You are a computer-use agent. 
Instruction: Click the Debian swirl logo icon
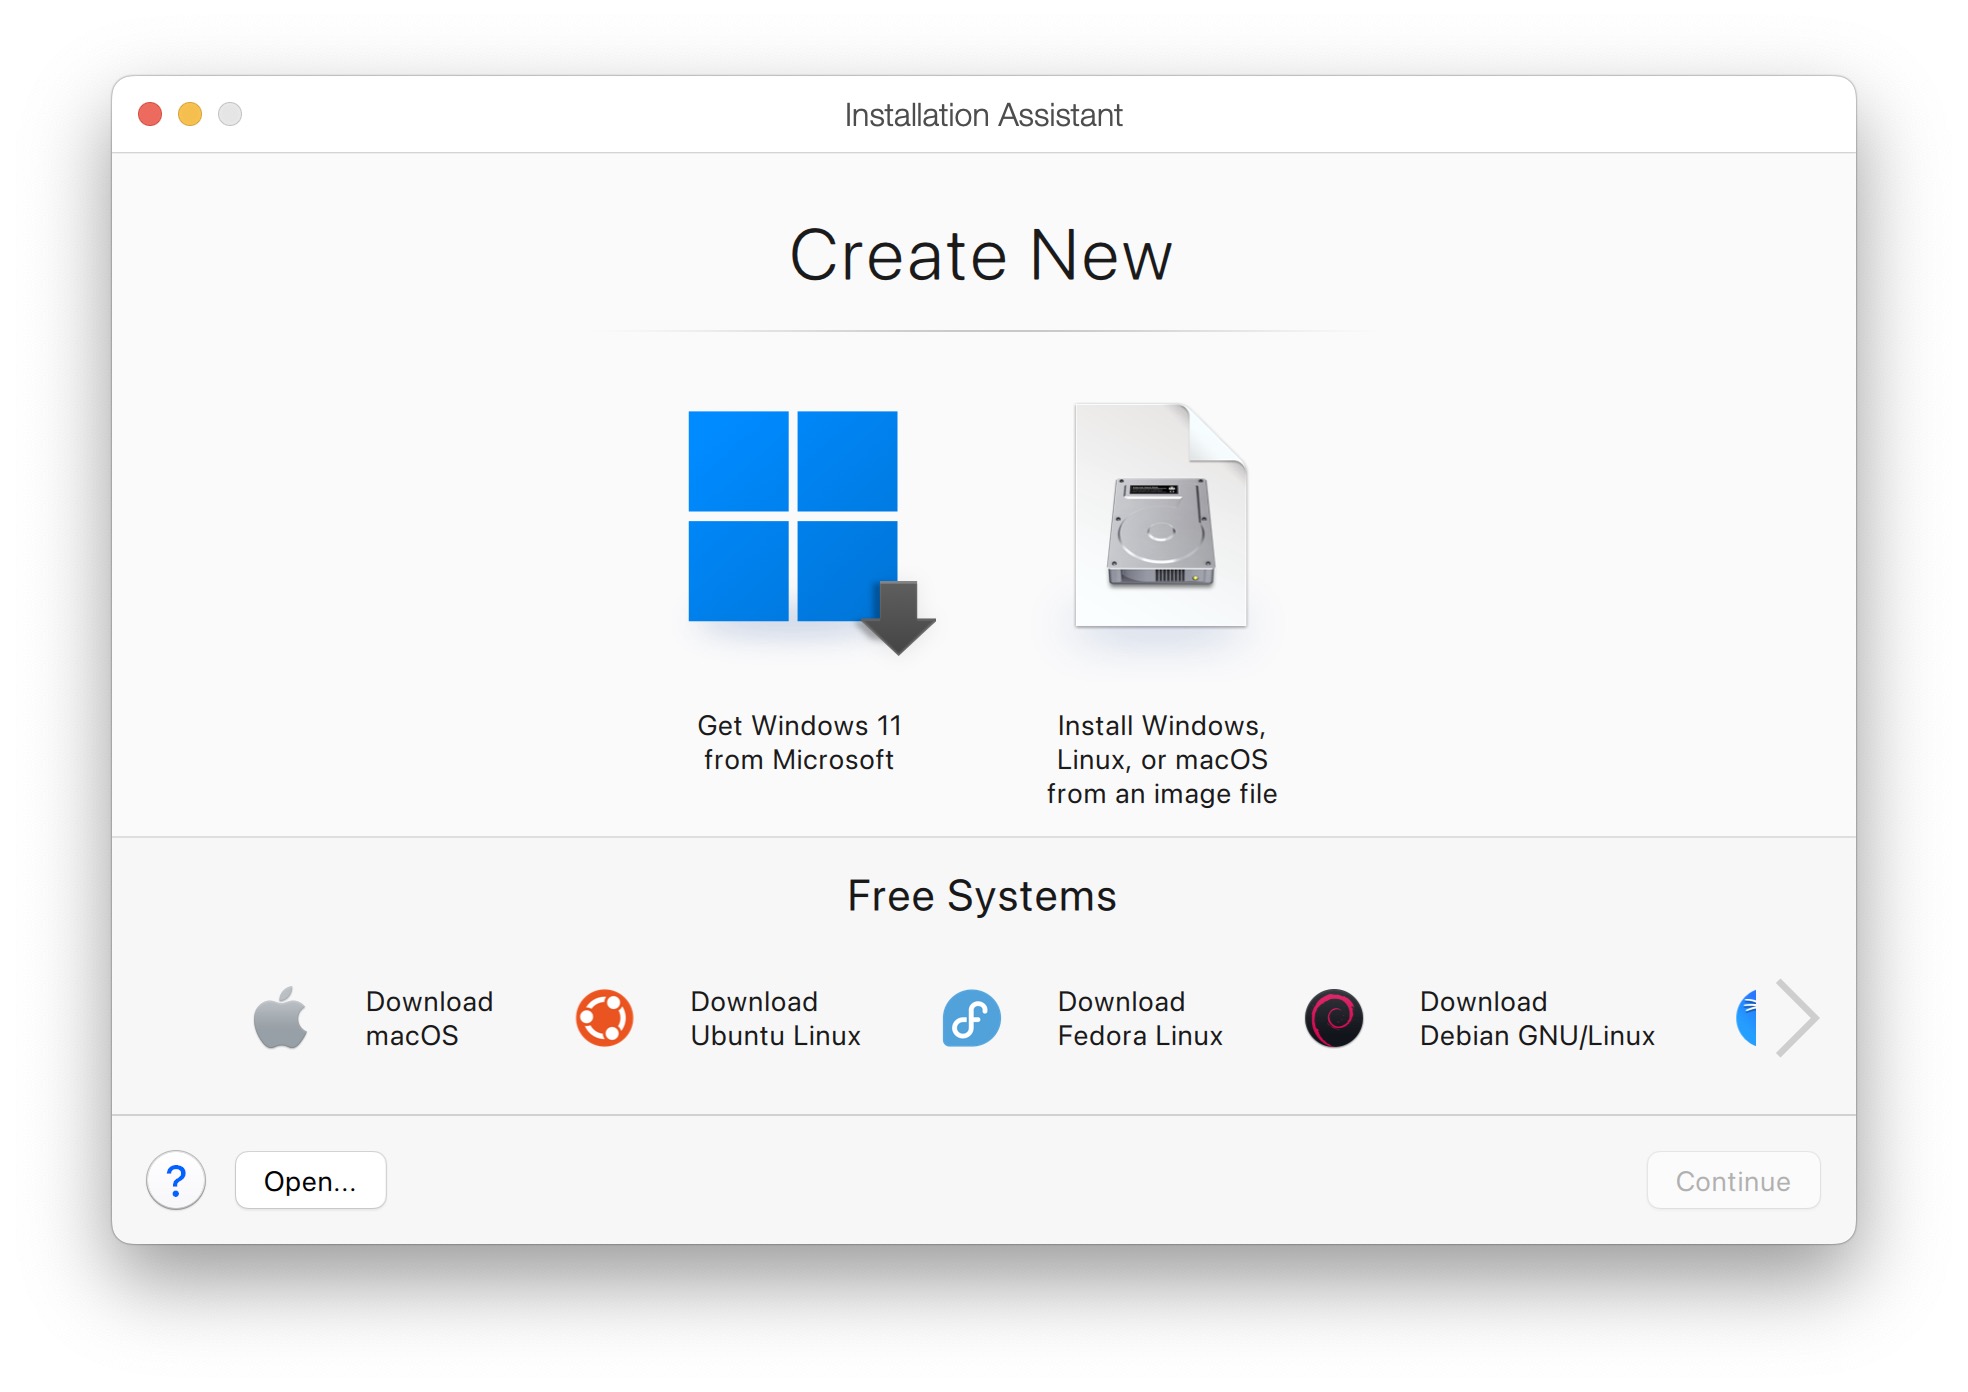tap(1333, 1018)
